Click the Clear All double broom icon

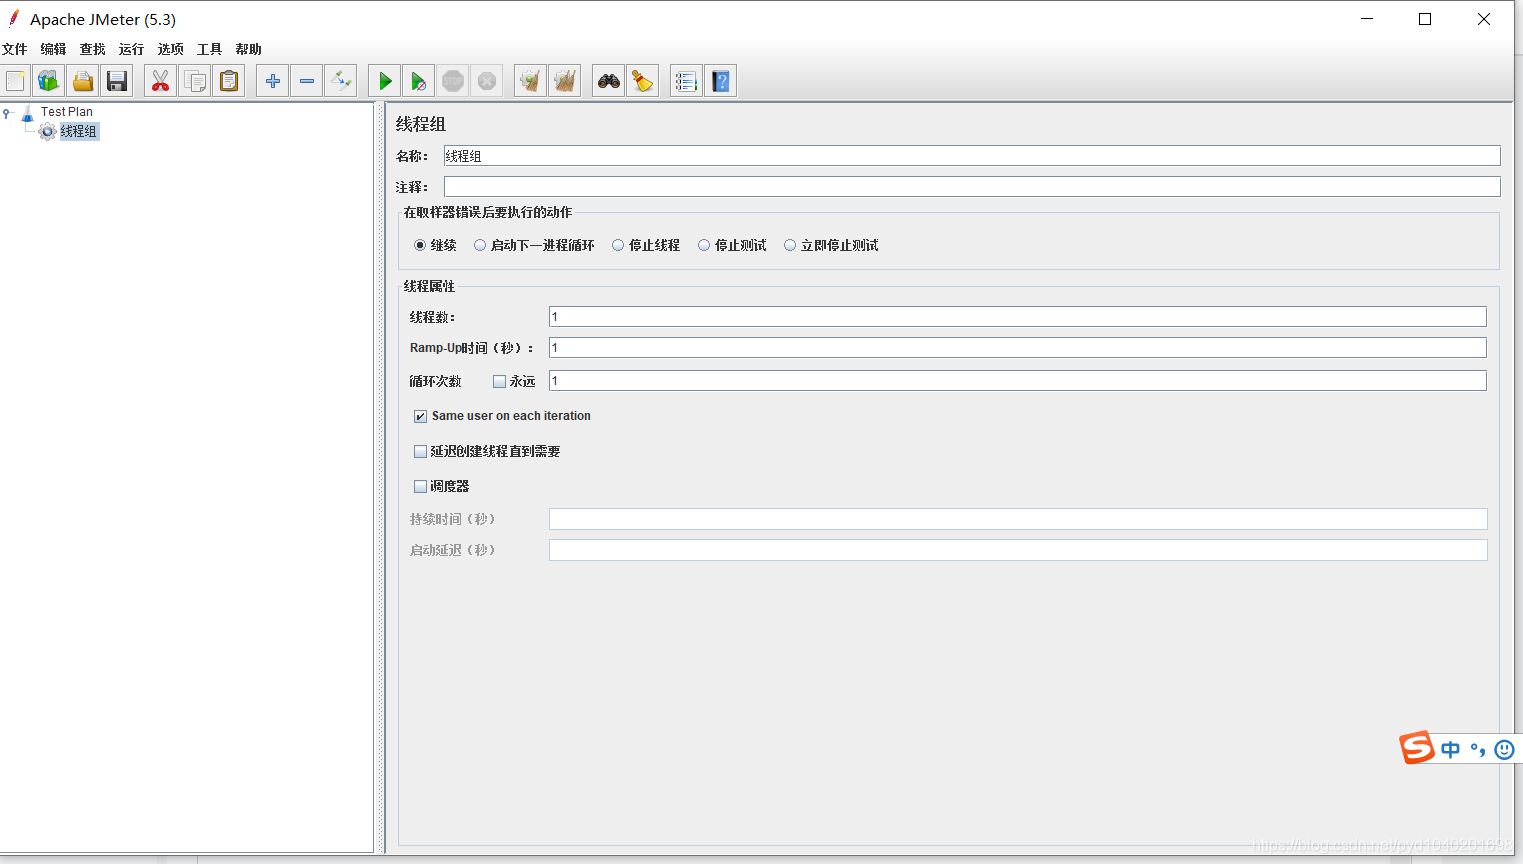click(x=565, y=81)
